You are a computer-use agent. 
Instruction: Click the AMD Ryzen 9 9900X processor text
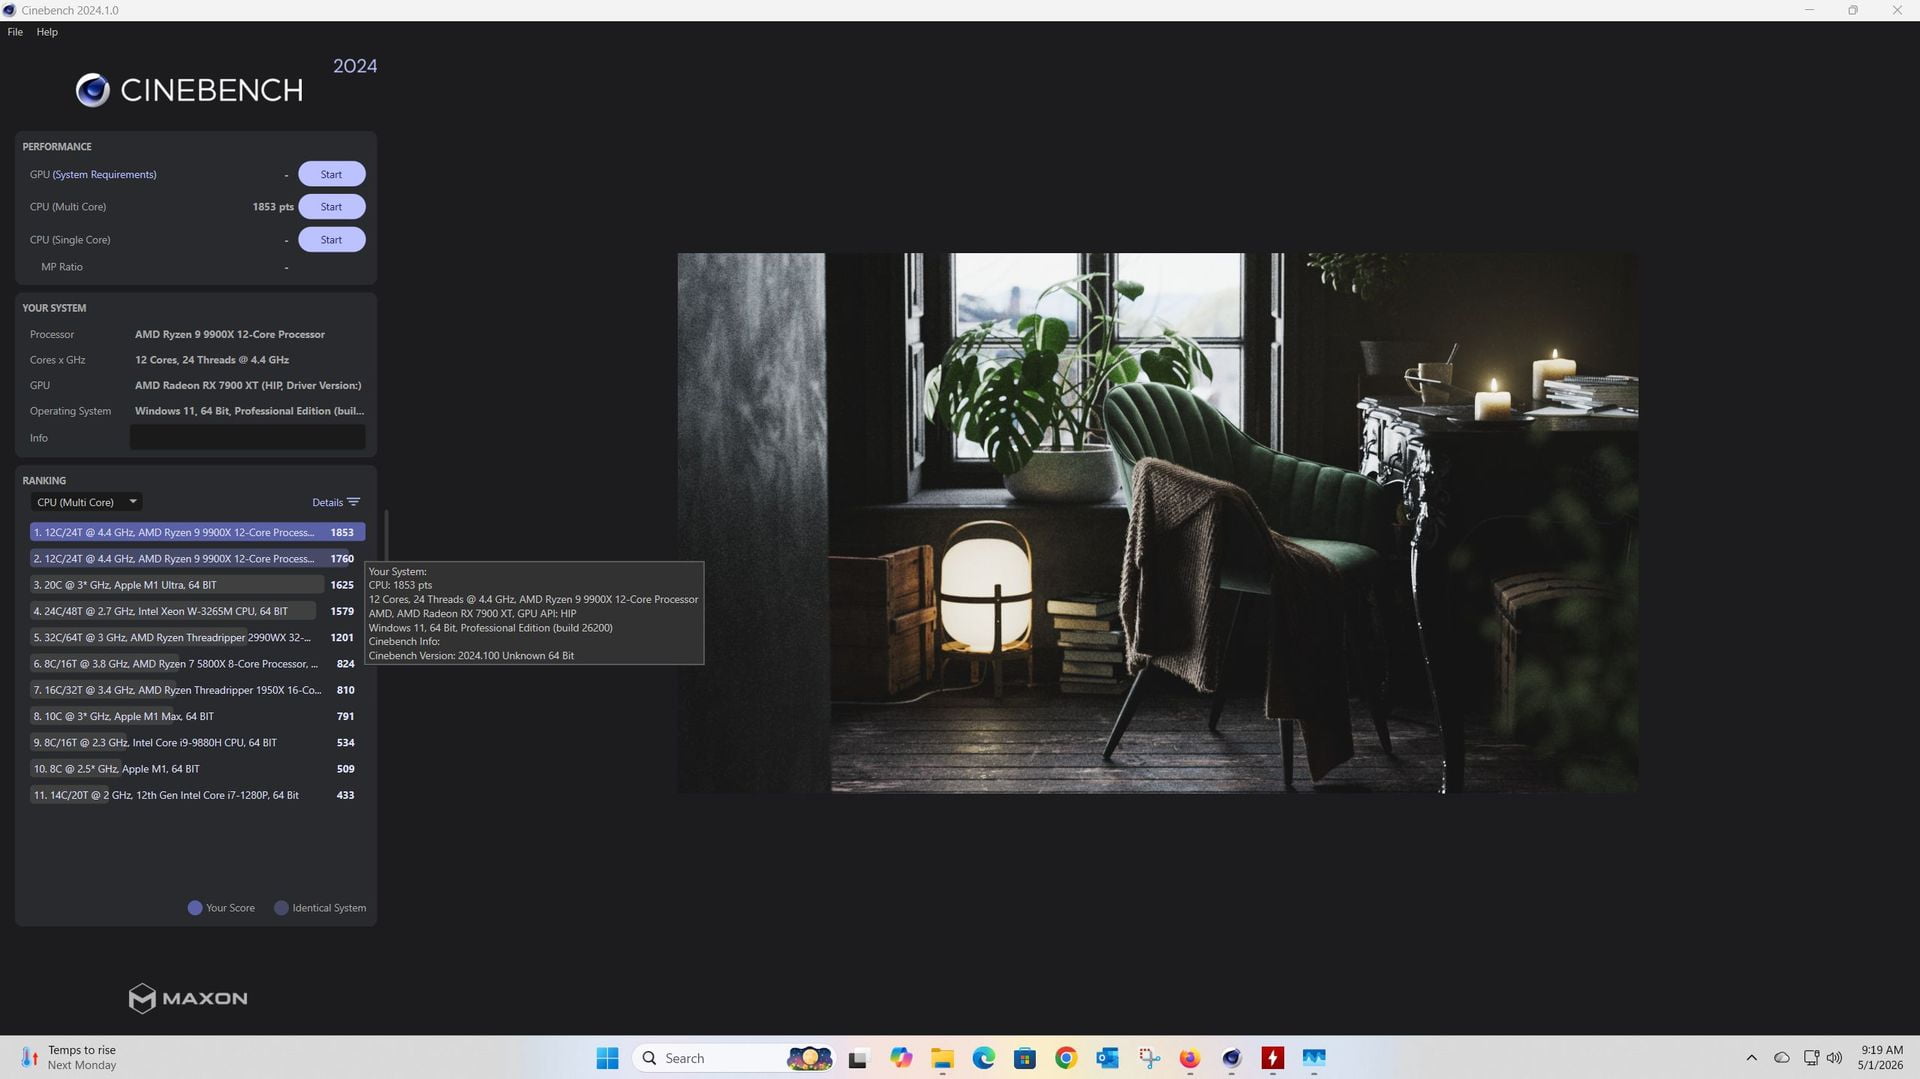pyautogui.click(x=230, y=334)
